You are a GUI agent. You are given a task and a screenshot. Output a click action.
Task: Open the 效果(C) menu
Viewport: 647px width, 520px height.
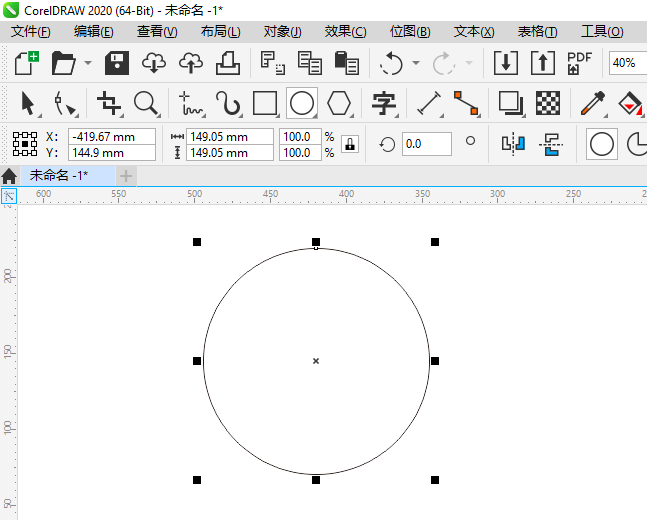345,31
